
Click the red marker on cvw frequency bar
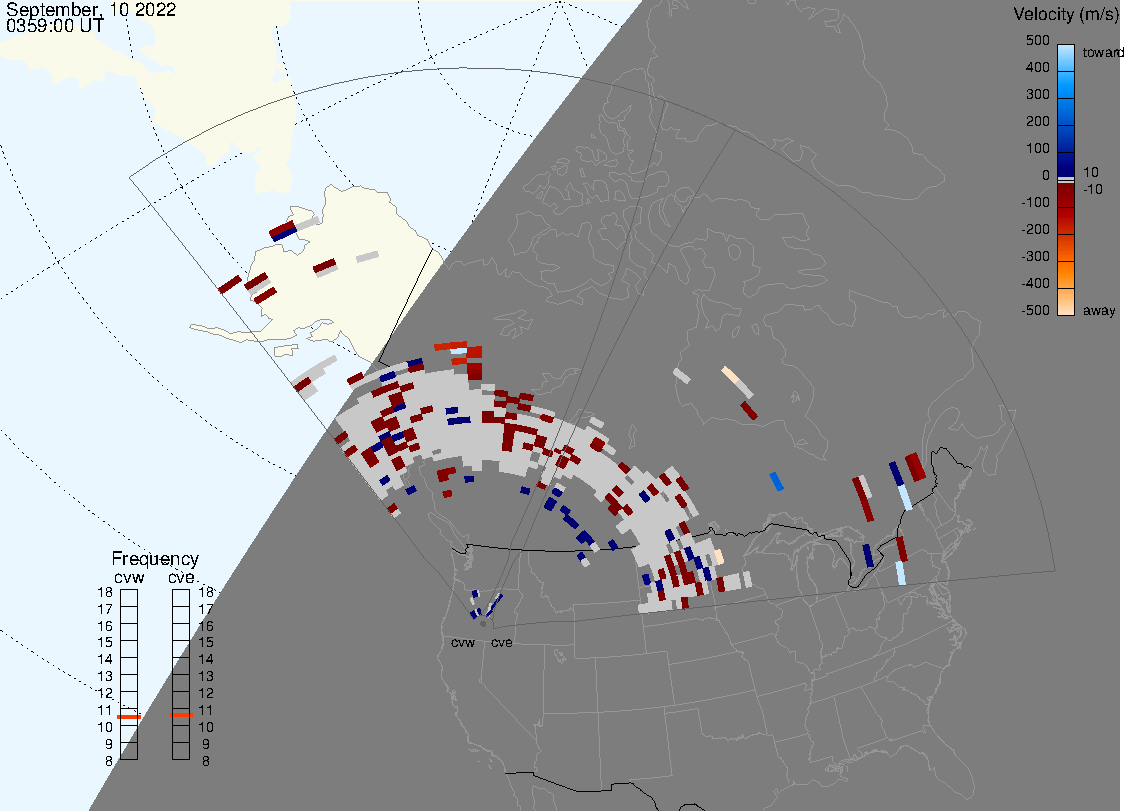pos(129,716)
